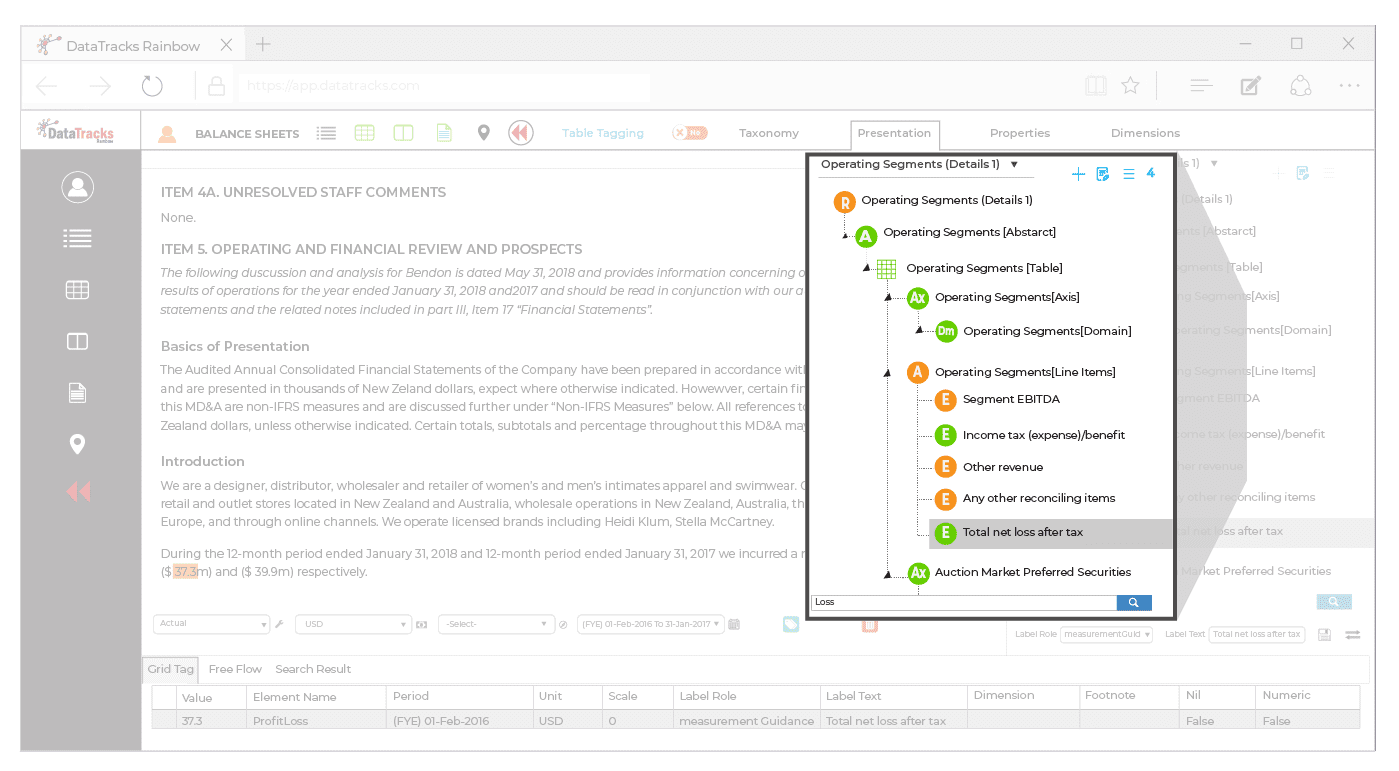Select the green grid table icon in toolbar
This screenshot has width=1399, height=771.
coord(364,133)
